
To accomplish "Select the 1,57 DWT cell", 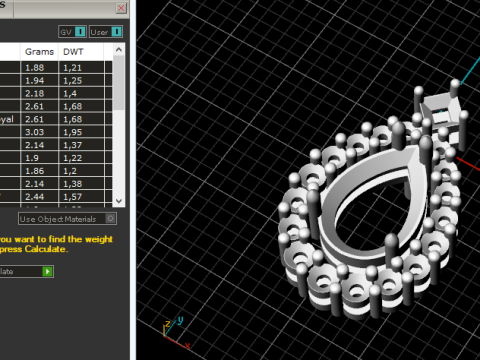I will pyautogui.click(x=81, y=197).
